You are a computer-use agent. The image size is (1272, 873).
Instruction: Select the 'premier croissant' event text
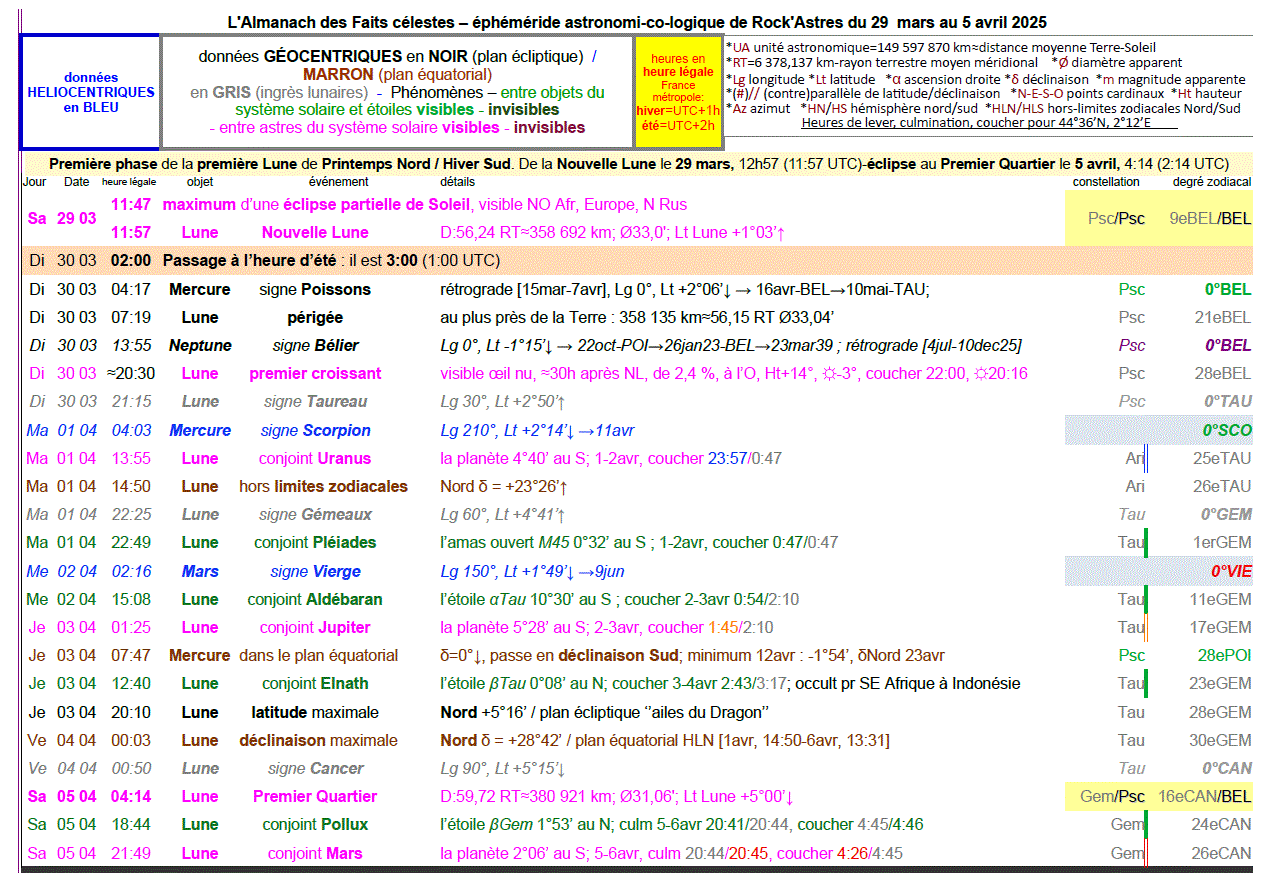(315, 374)
